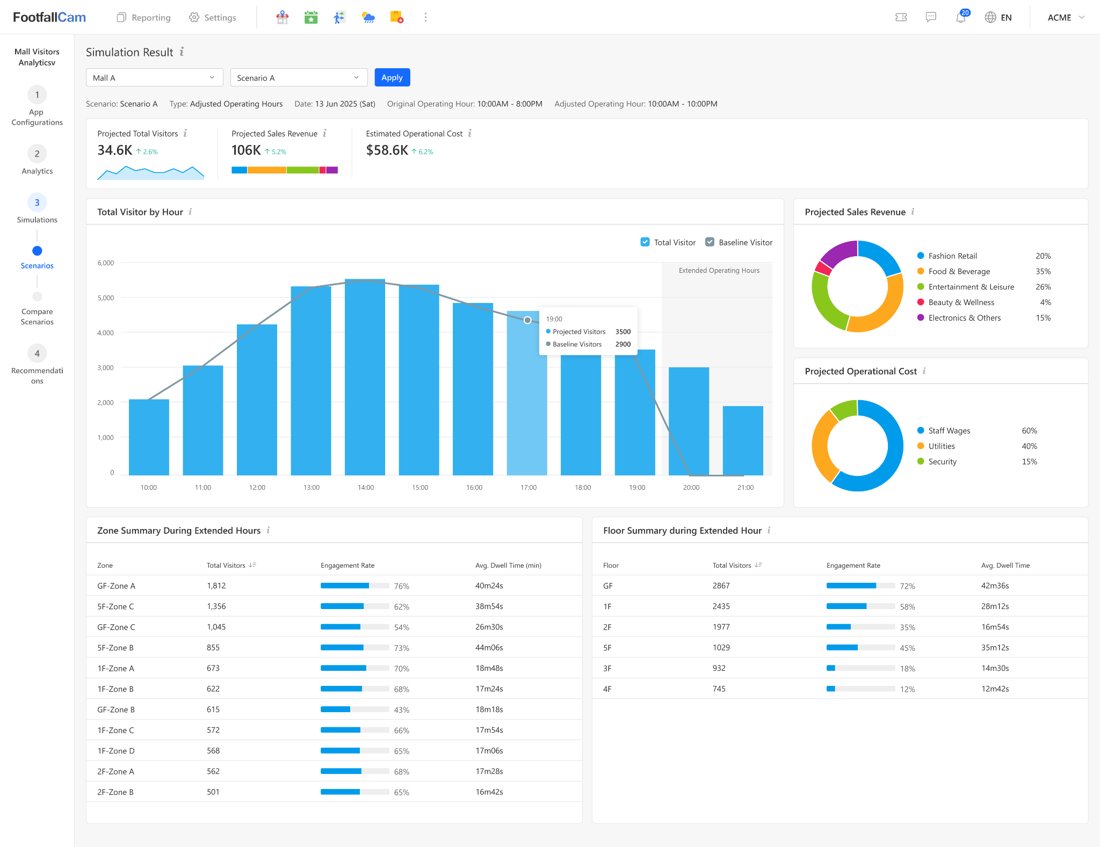The image size is (1100, 847).
Task: Click Staff Wages blue legend dot
Action: point(920,430)
